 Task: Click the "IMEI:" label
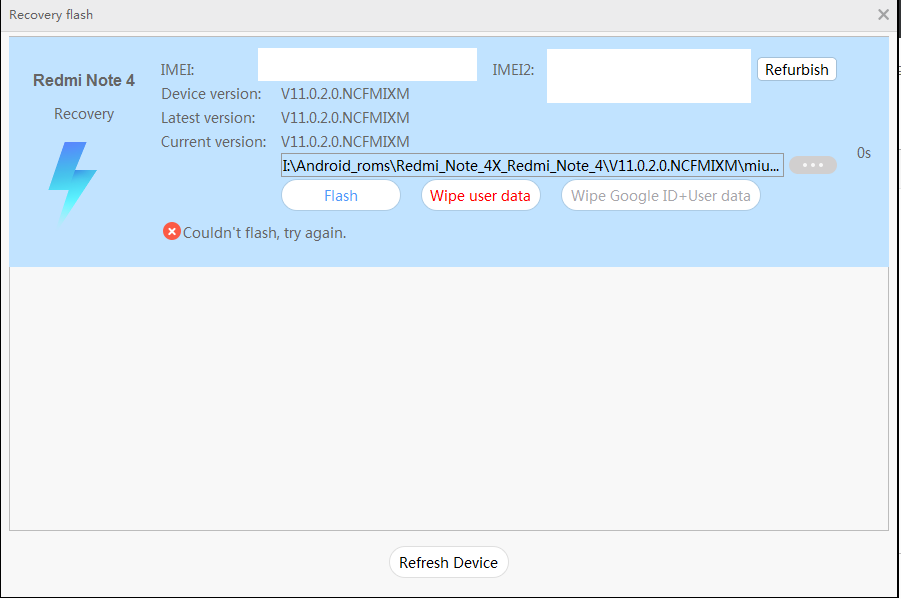178,70
